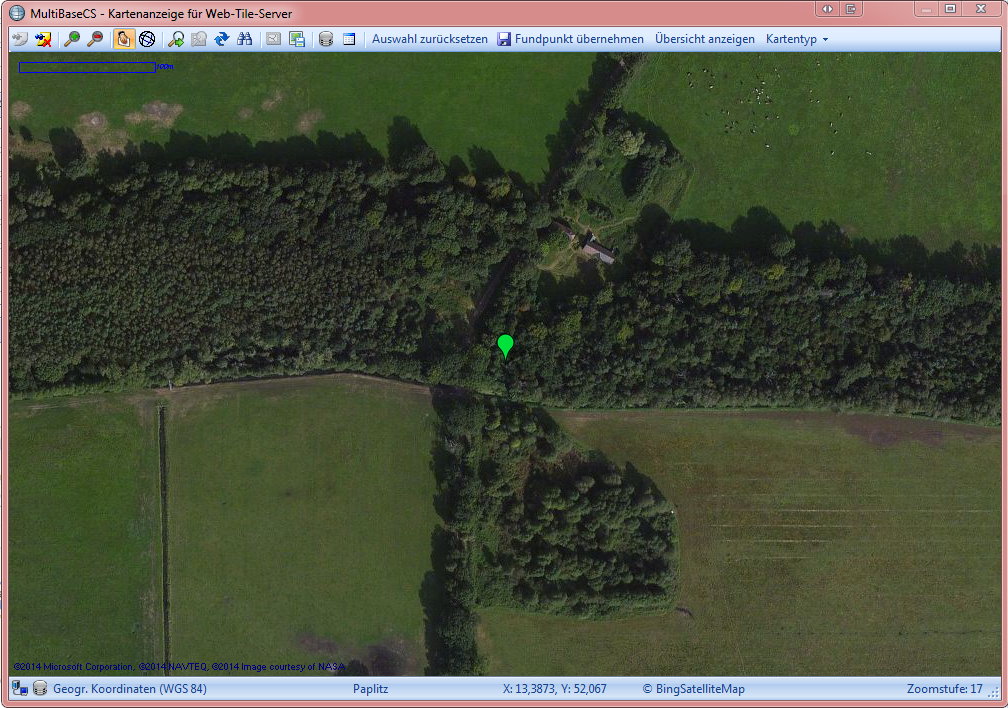1008x708 pixels.
Task: Click Geogr. Koordinaten (WGS 84) in status bar
Action: click(129, 688)
